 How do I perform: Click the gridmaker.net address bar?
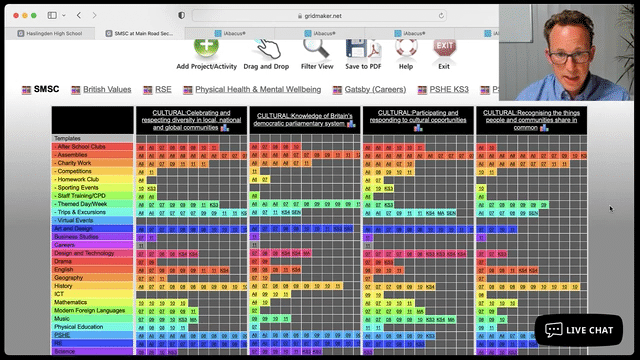coord(319,16)
